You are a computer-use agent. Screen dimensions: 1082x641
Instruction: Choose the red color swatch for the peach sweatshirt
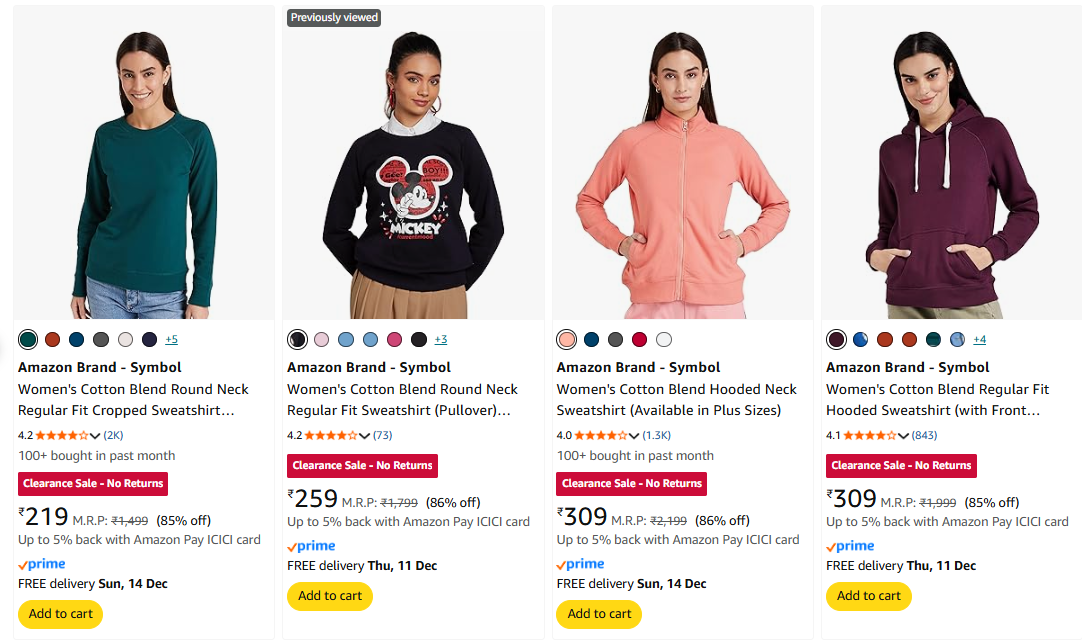click(639, 339)
